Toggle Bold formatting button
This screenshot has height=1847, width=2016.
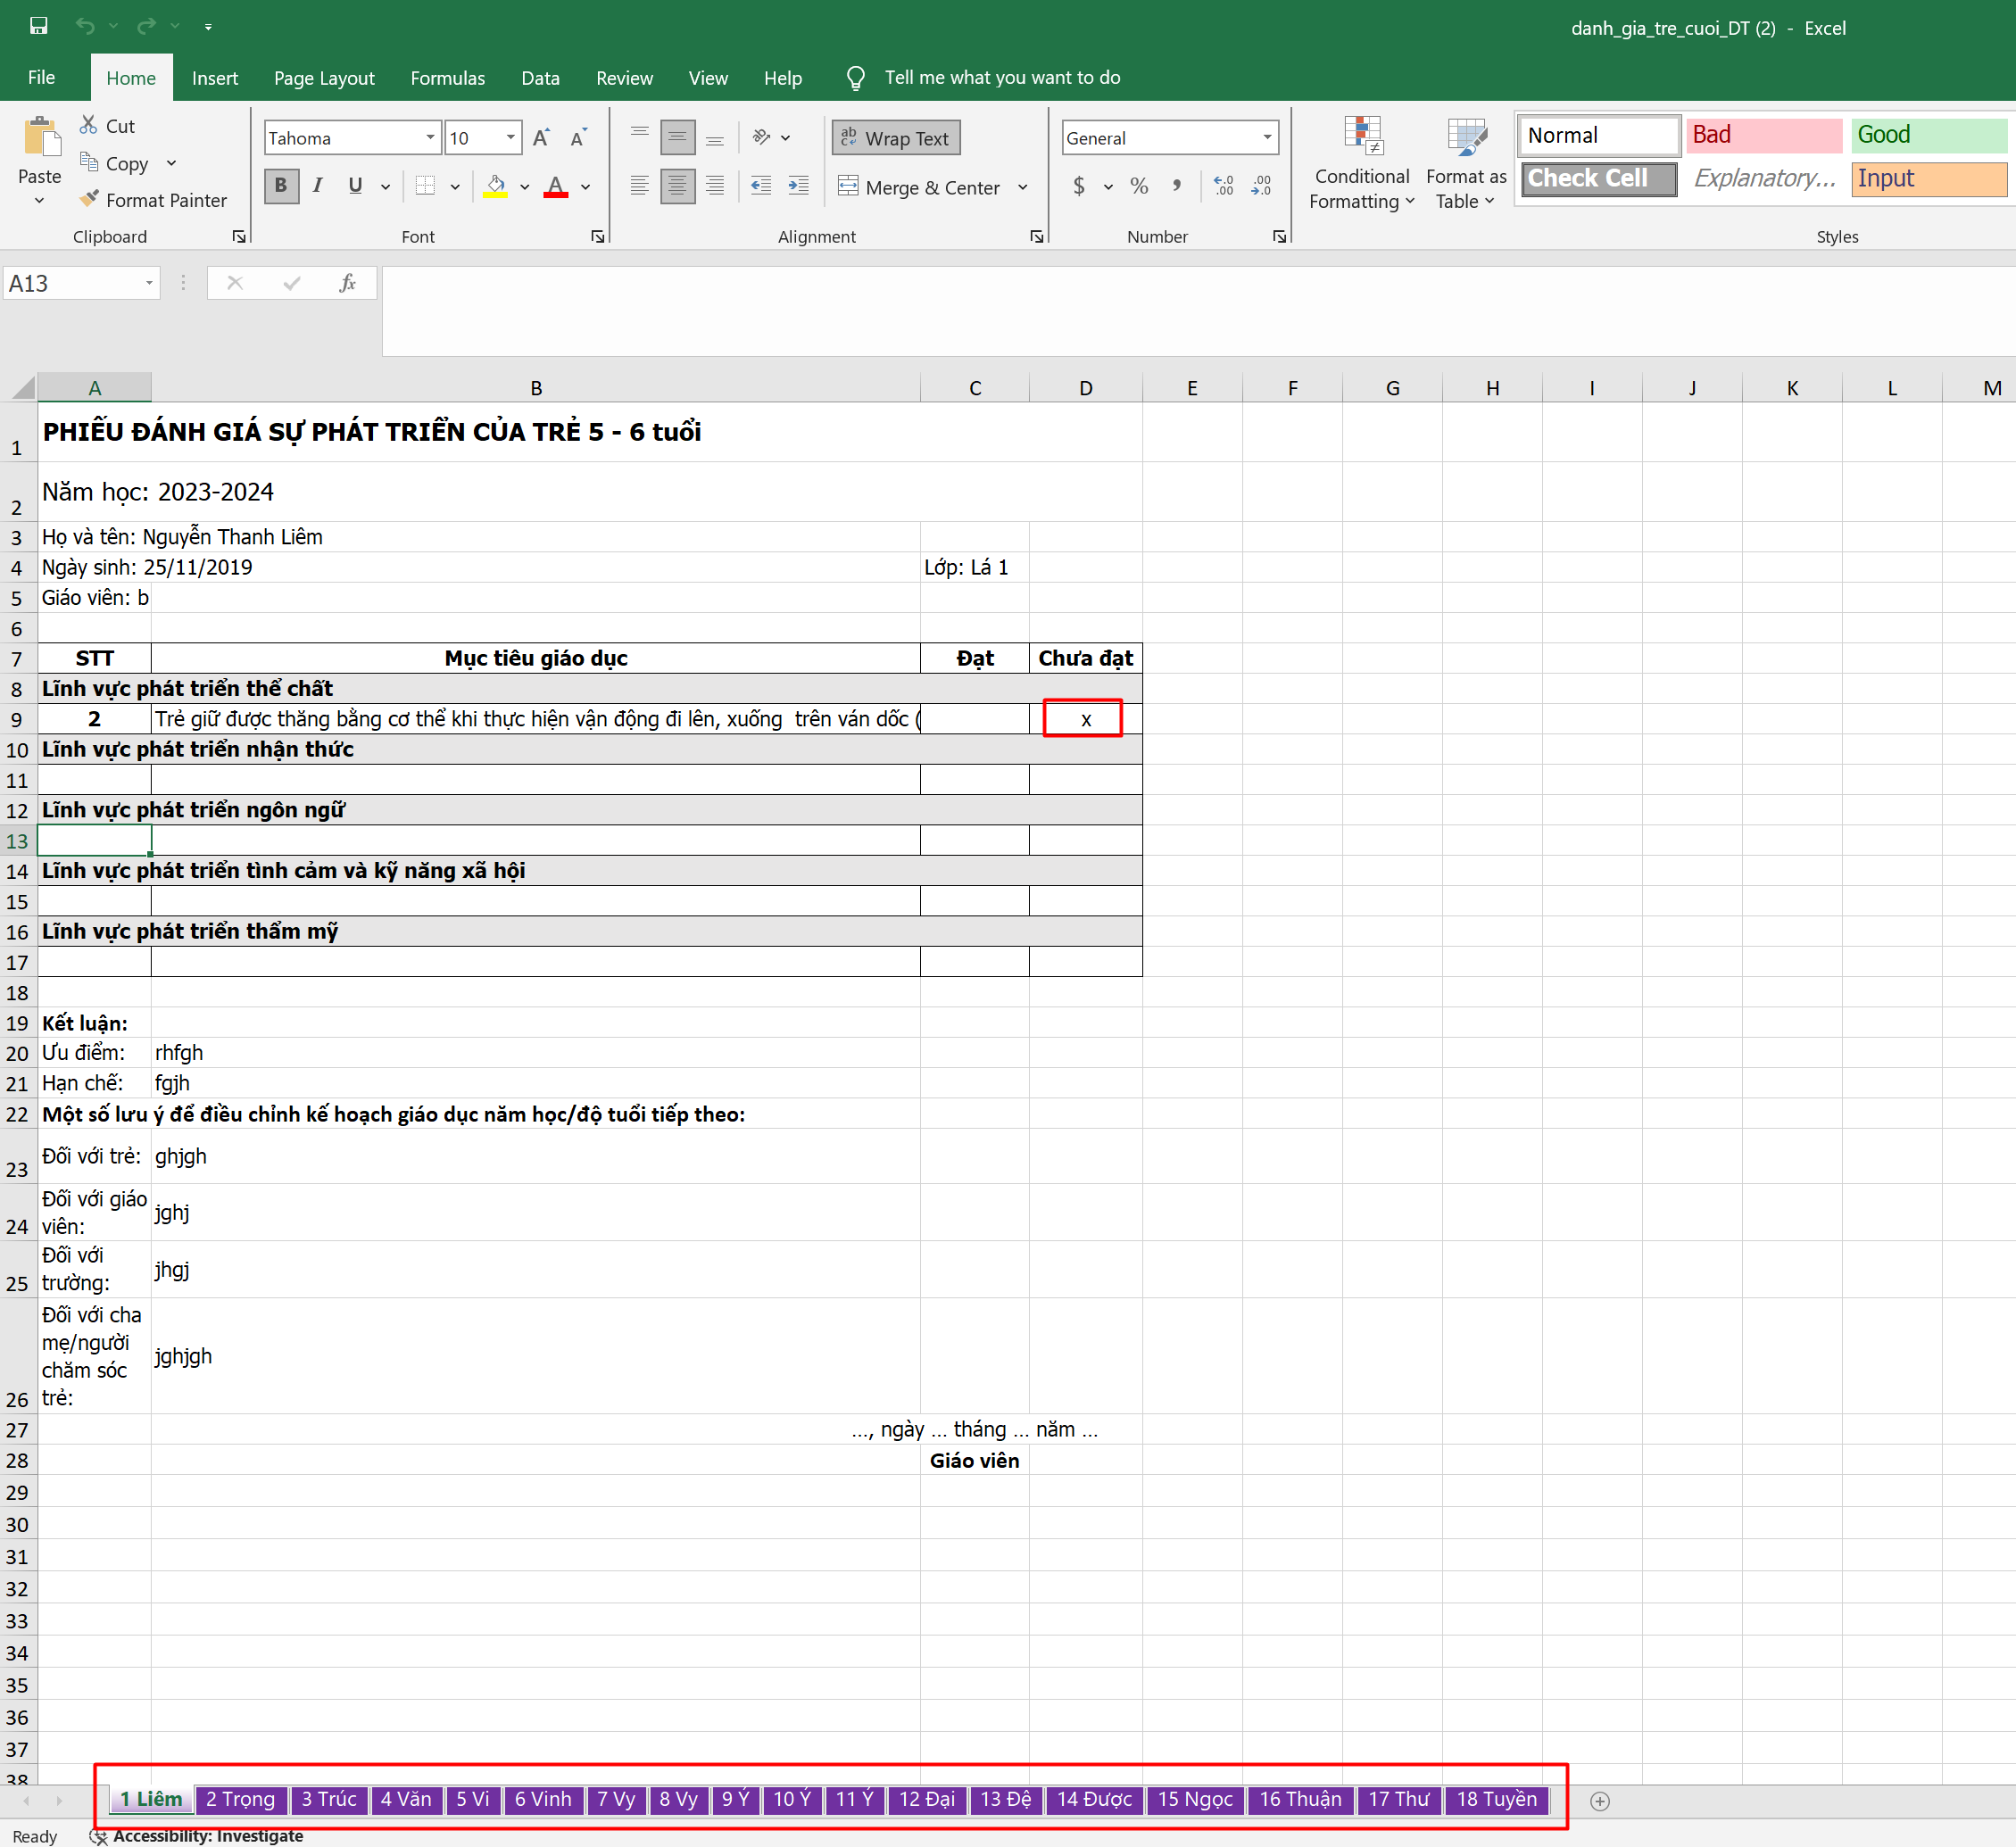tap(281, 186)
